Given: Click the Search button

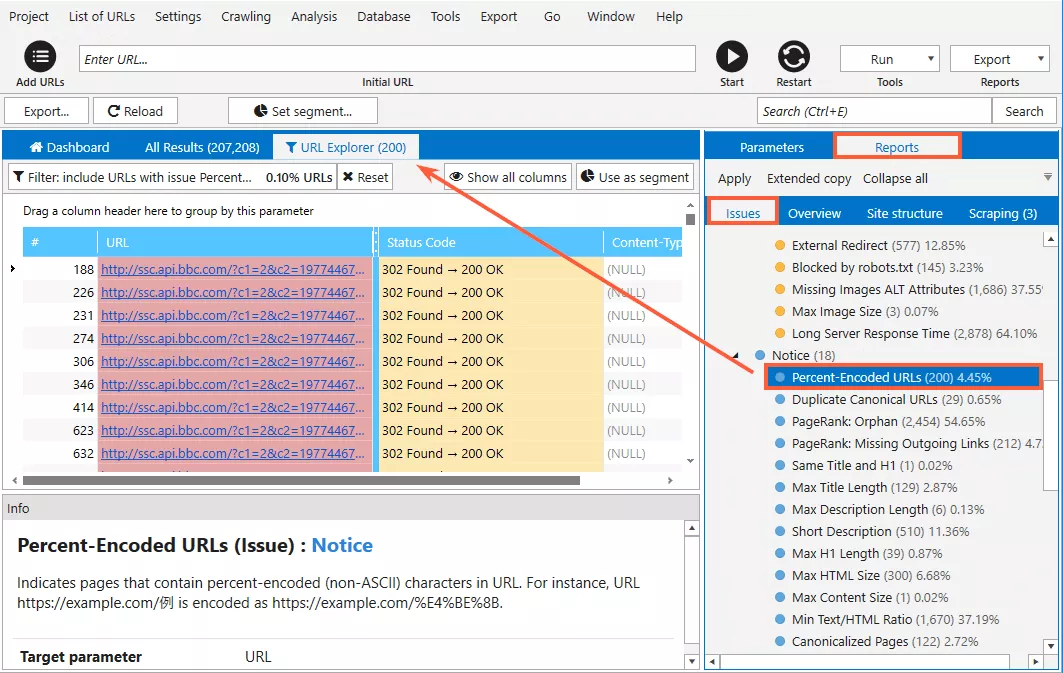Looking at the screenshot, I should tap(1024, 111).
